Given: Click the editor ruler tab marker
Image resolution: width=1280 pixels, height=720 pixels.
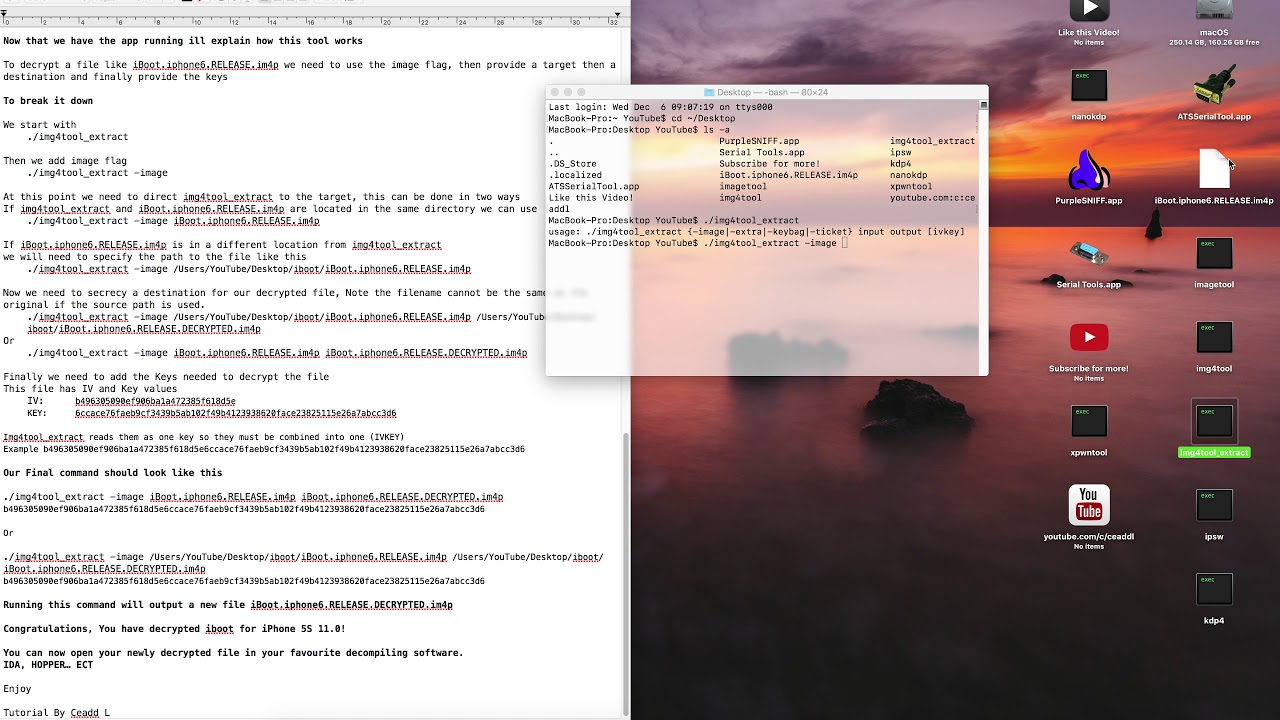Looking at the screenshot, I should tap(5, 14).
